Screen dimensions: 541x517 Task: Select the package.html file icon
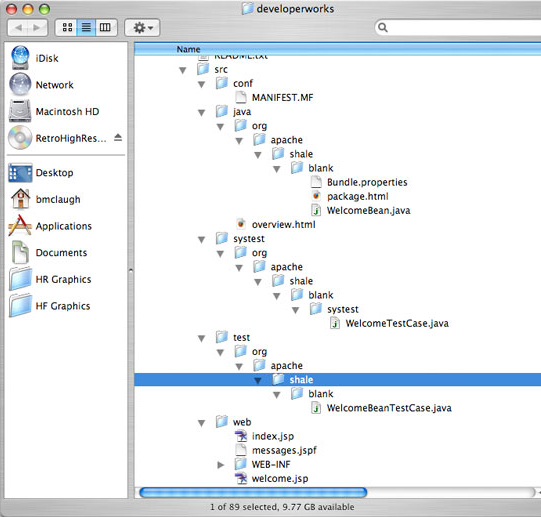316,196
